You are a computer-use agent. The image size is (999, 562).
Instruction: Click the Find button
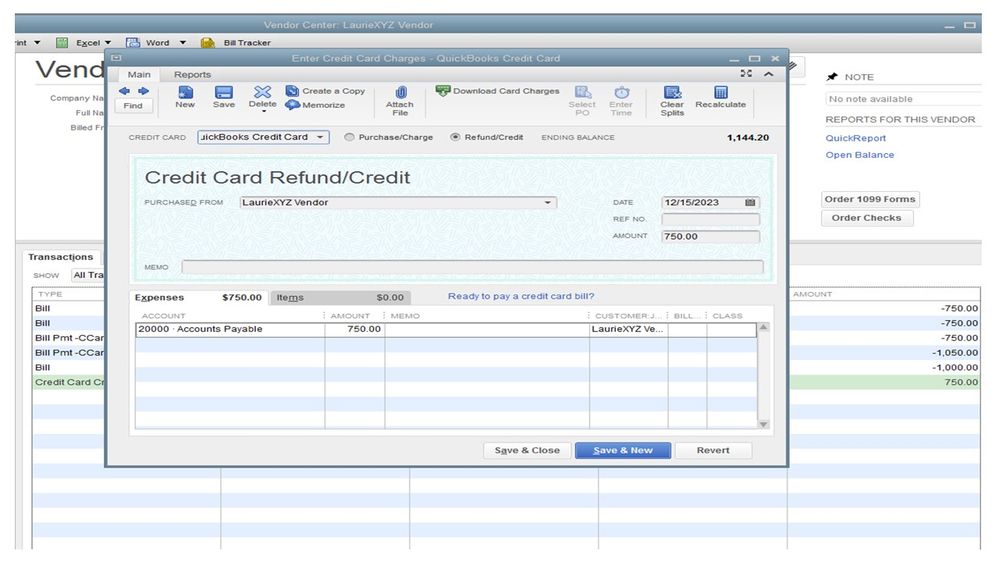pos(133,106)
